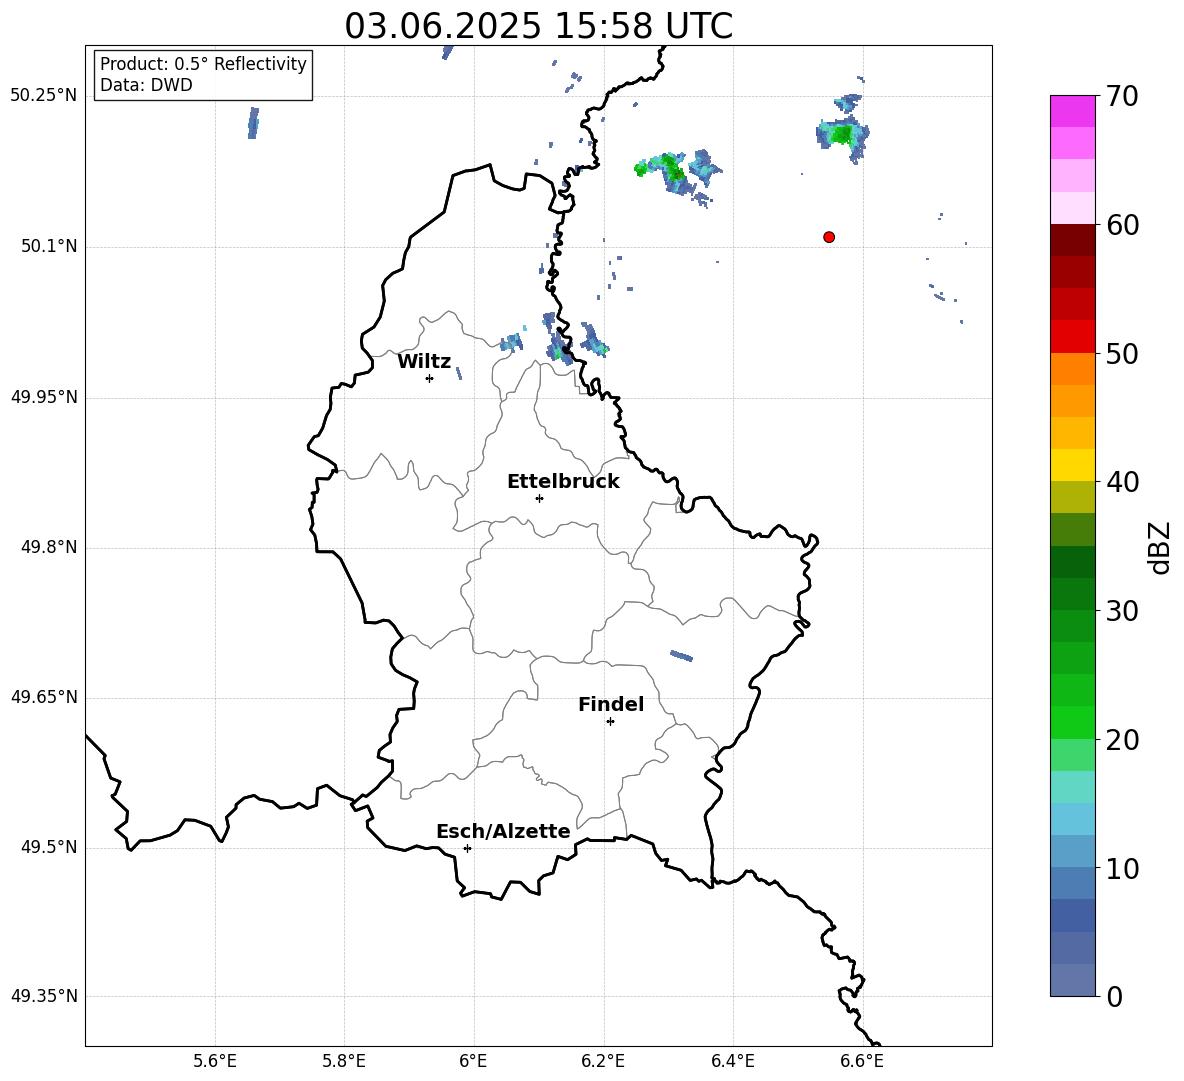
Task: Click the 50.1°N latitude label
Action: (x=49, y=246)
